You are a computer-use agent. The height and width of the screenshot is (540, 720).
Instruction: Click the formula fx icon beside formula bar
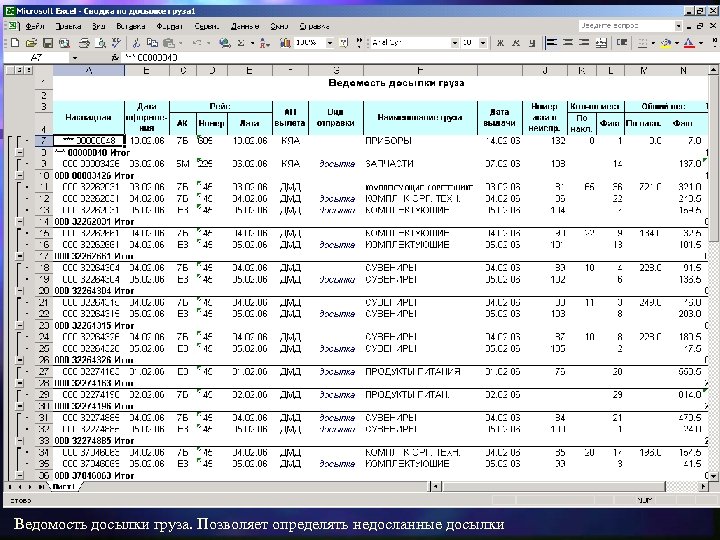click(115, 57)
